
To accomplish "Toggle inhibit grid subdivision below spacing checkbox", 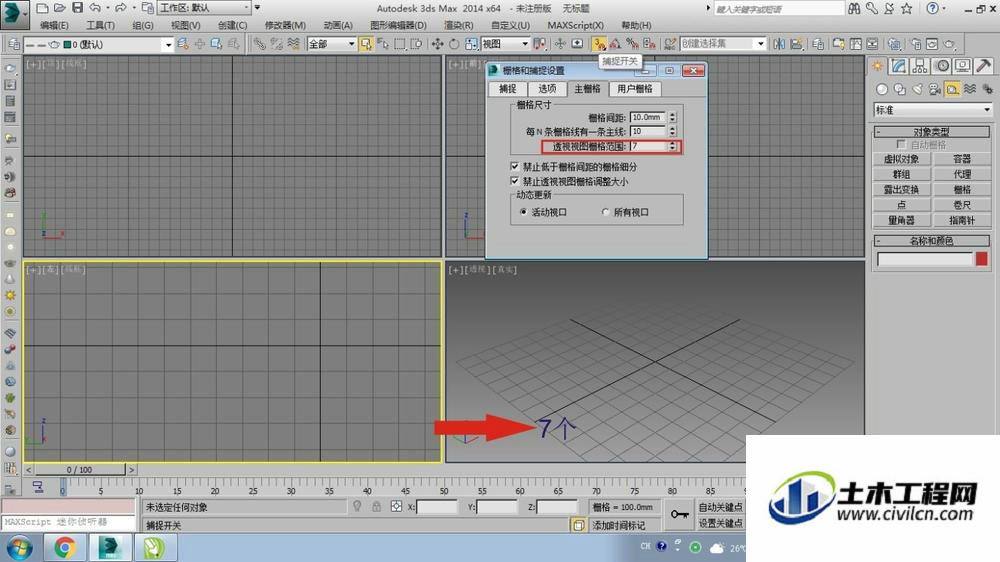I will coord(515,166).
